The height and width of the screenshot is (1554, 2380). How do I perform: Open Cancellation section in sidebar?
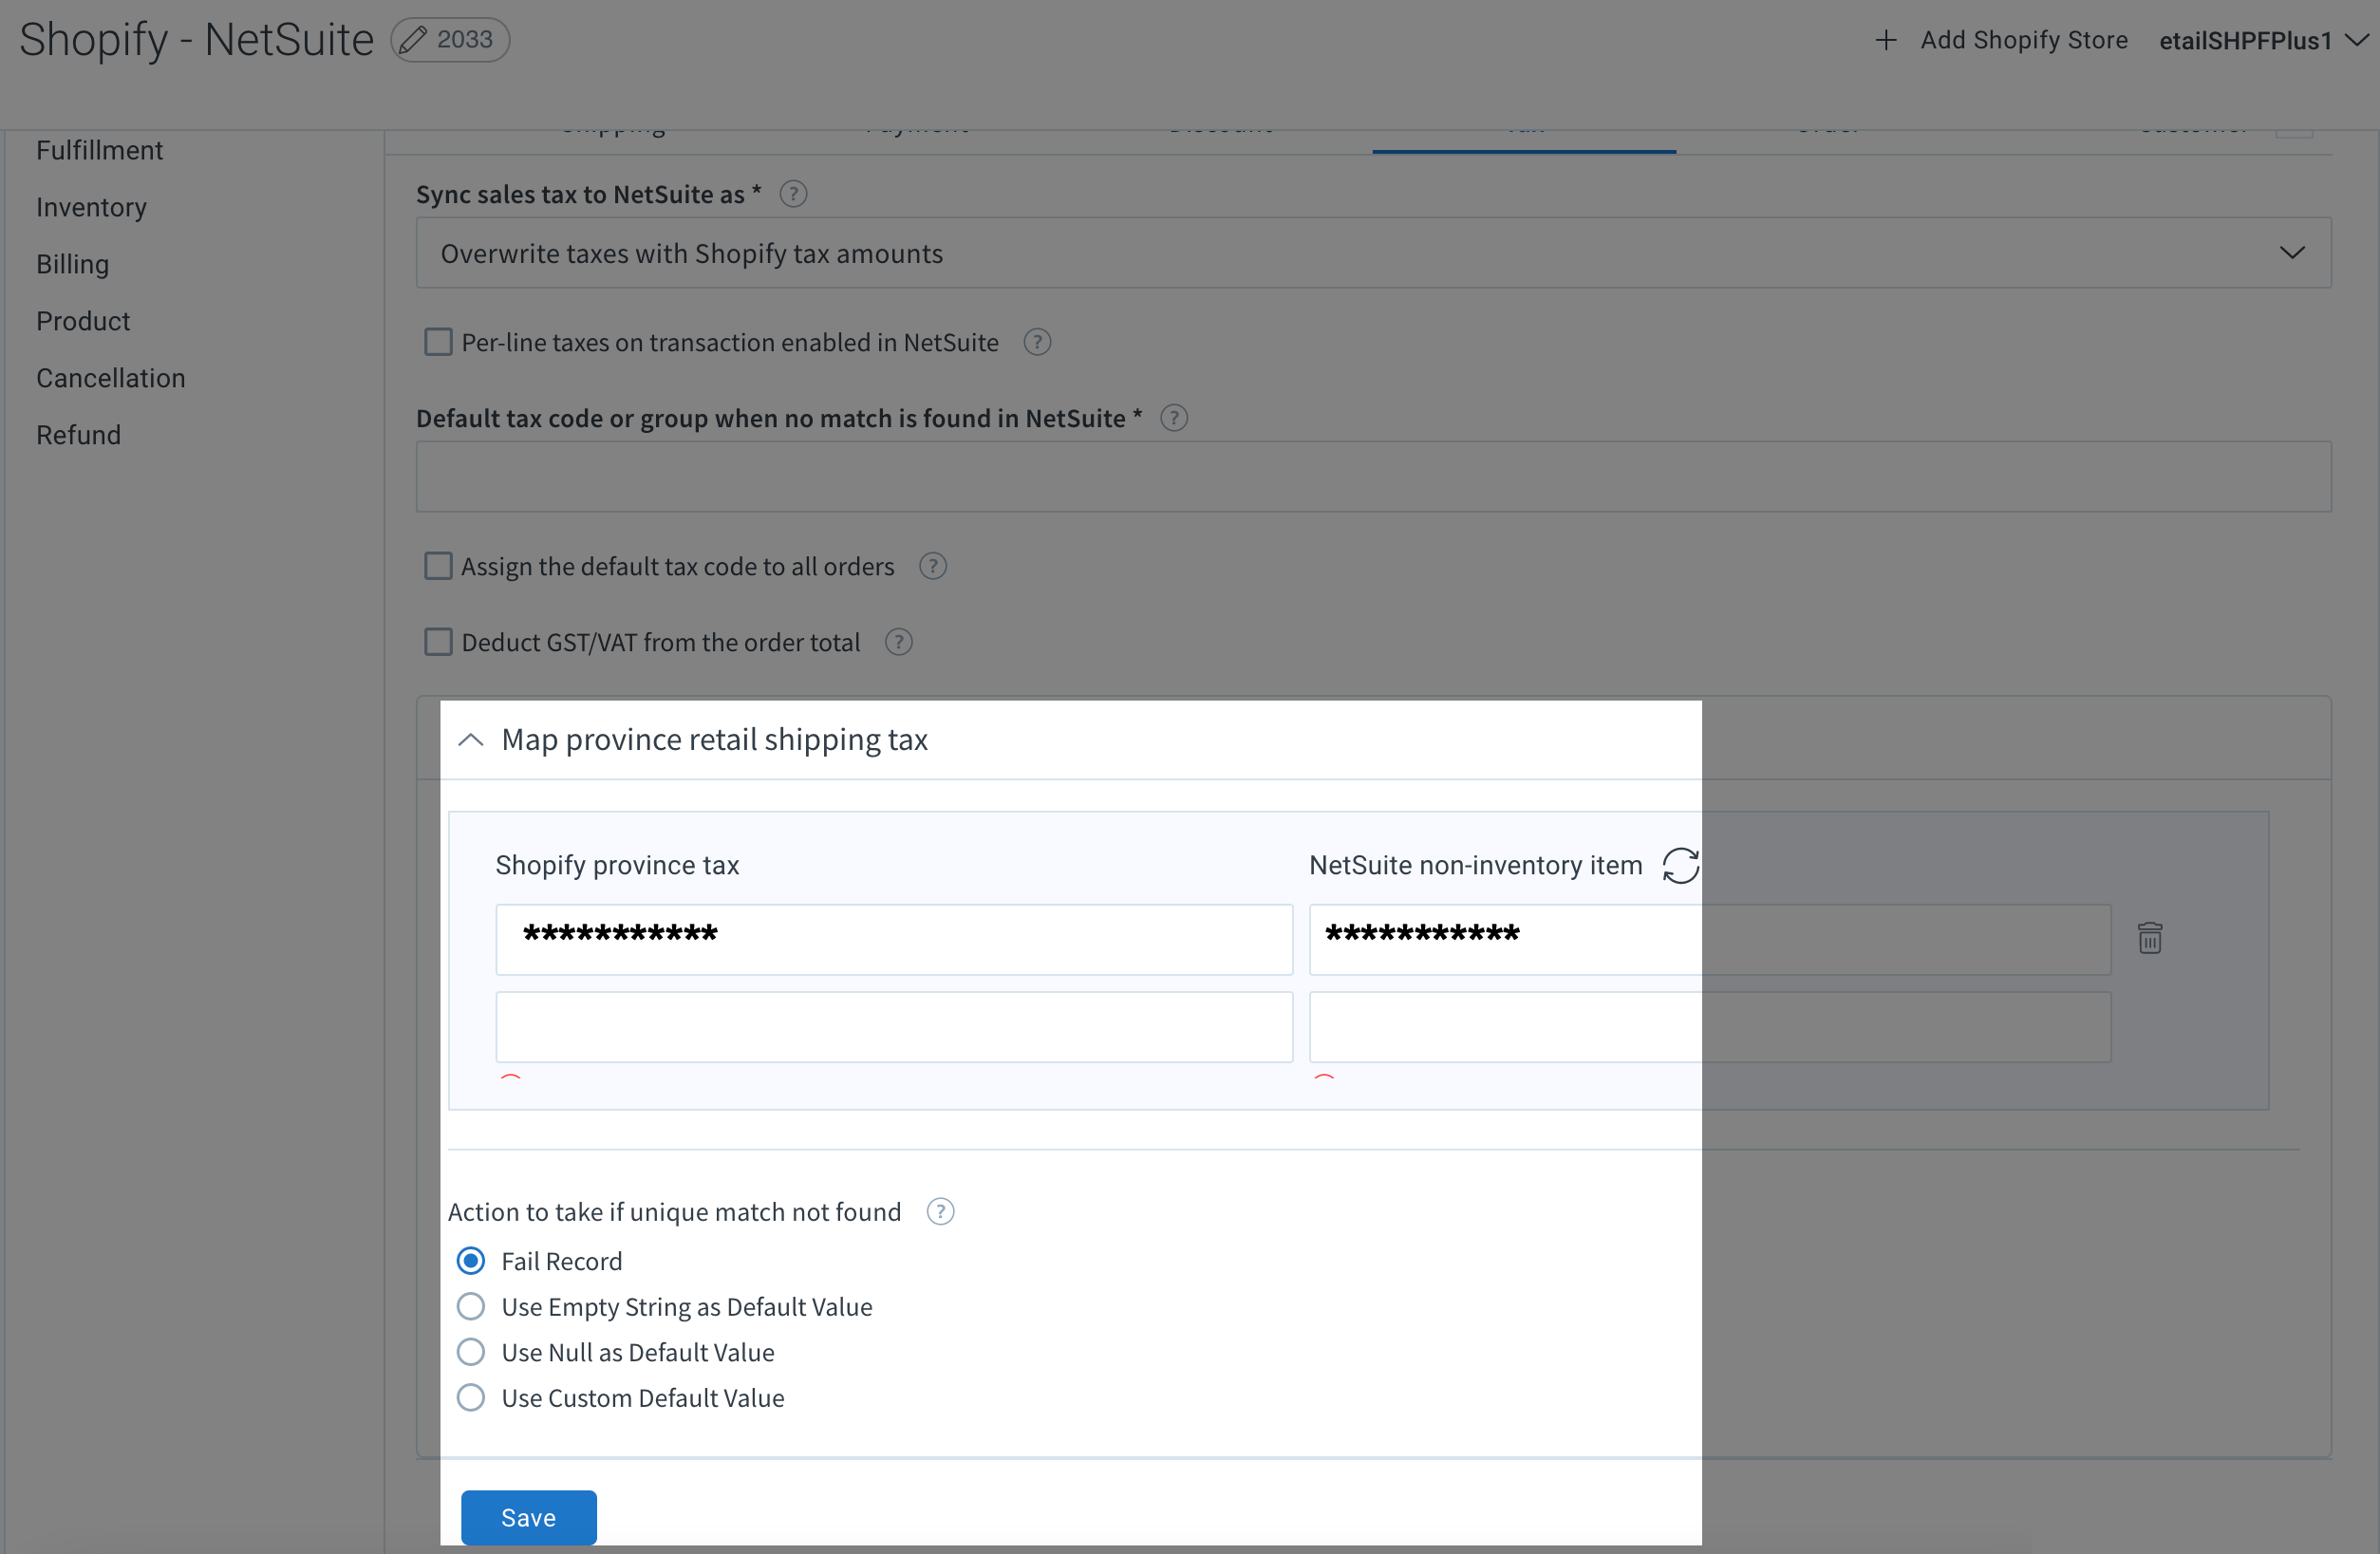110,378
